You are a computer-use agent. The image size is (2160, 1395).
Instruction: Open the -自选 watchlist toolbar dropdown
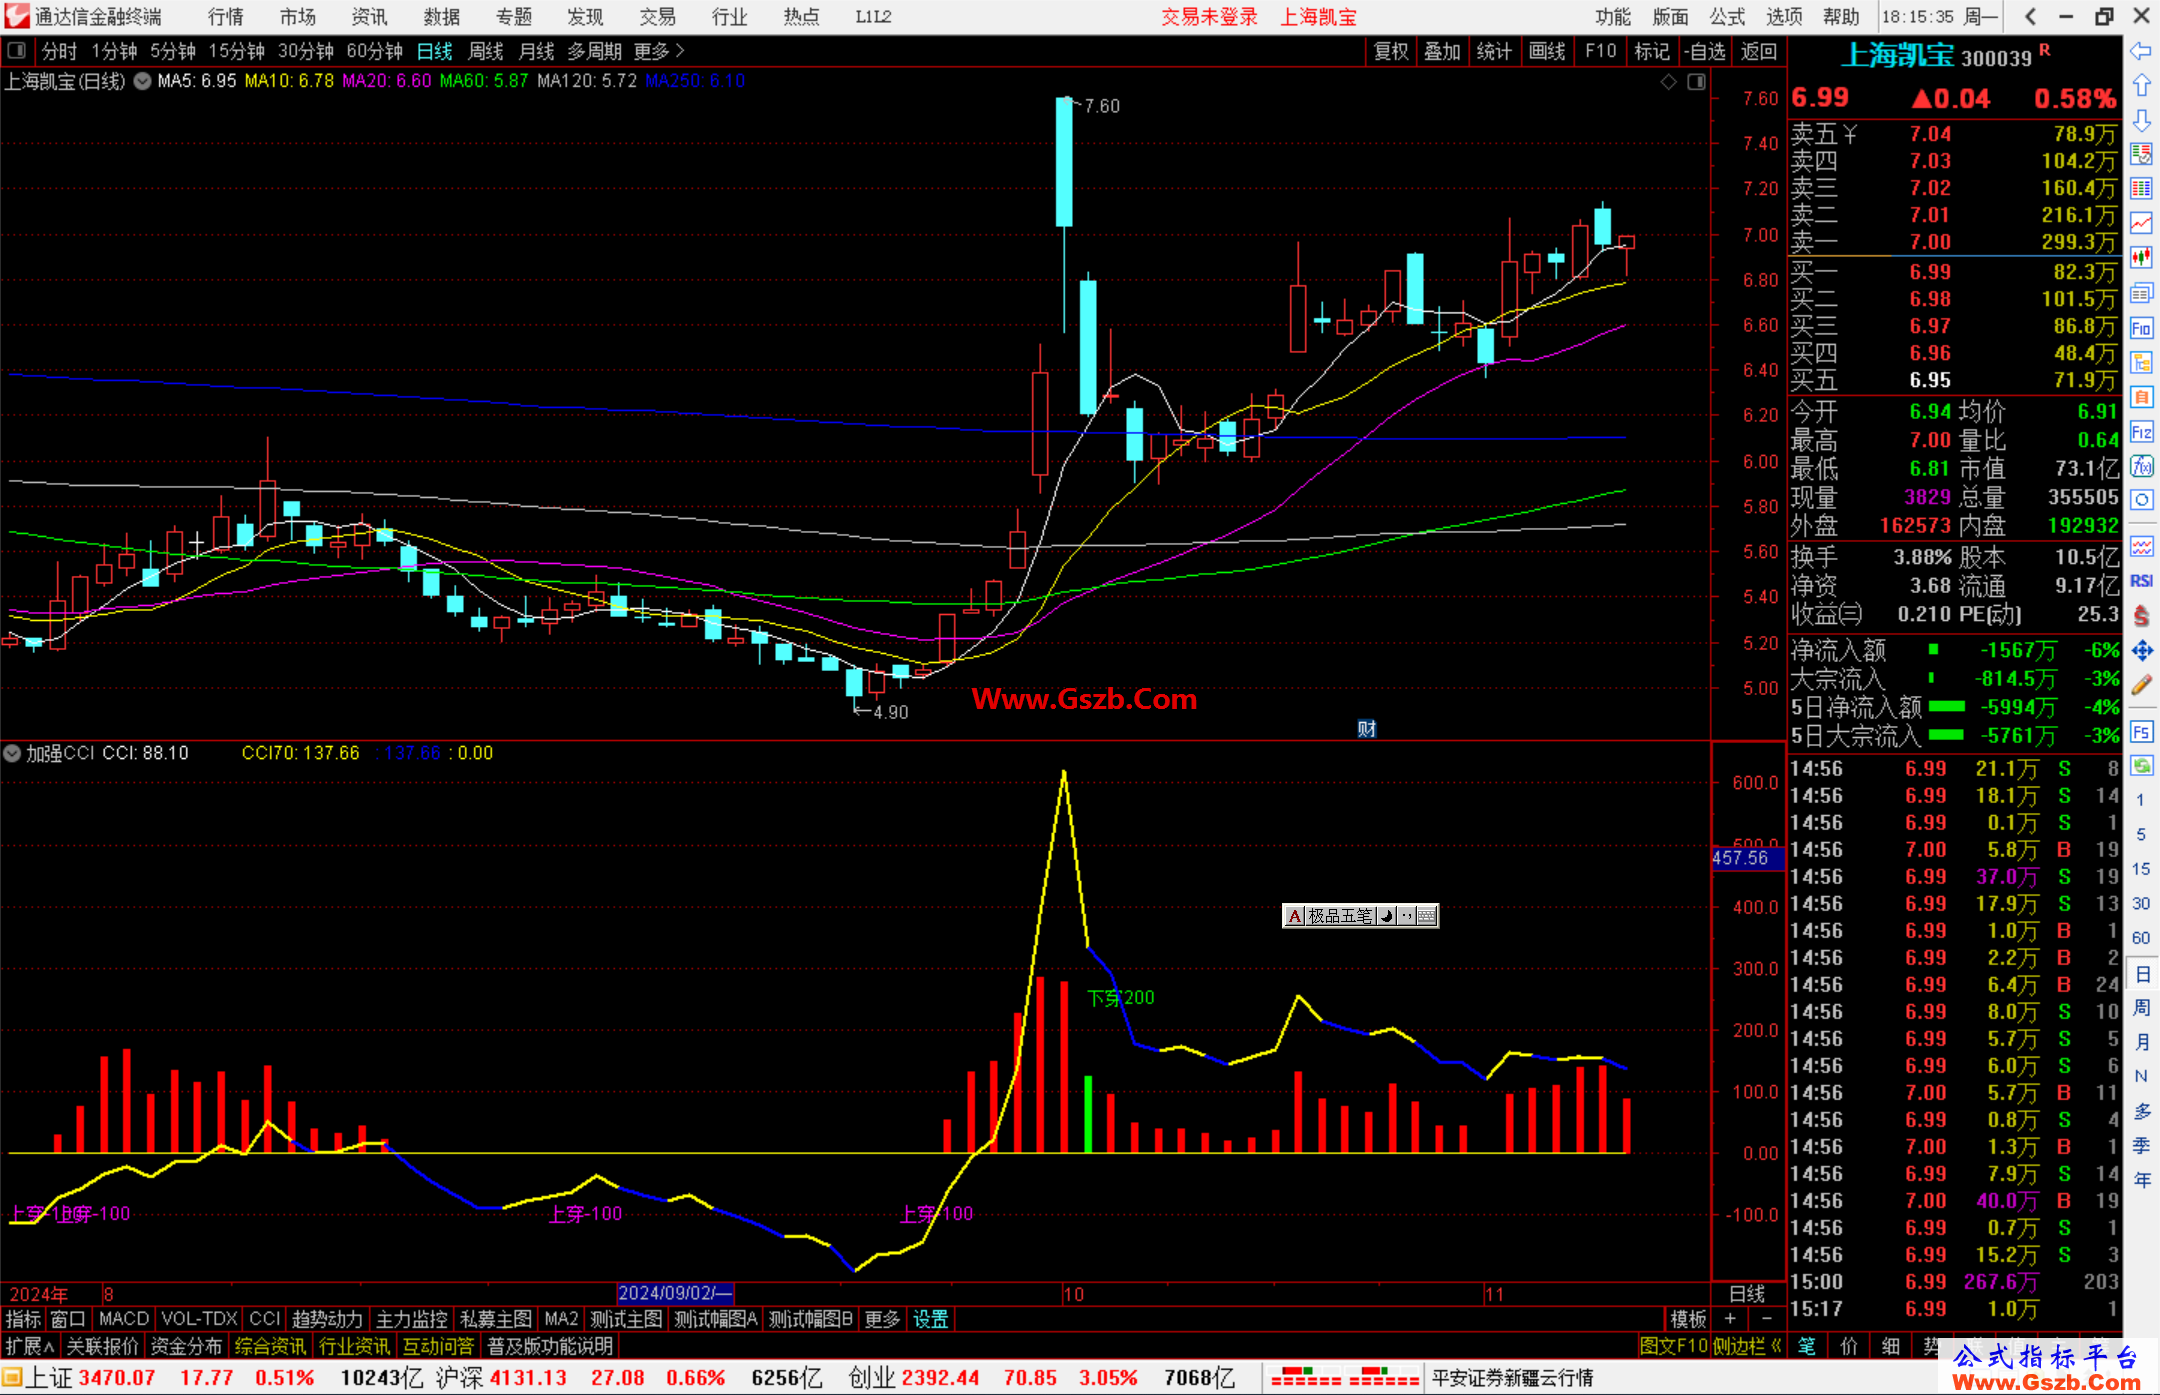point(1704,51)
